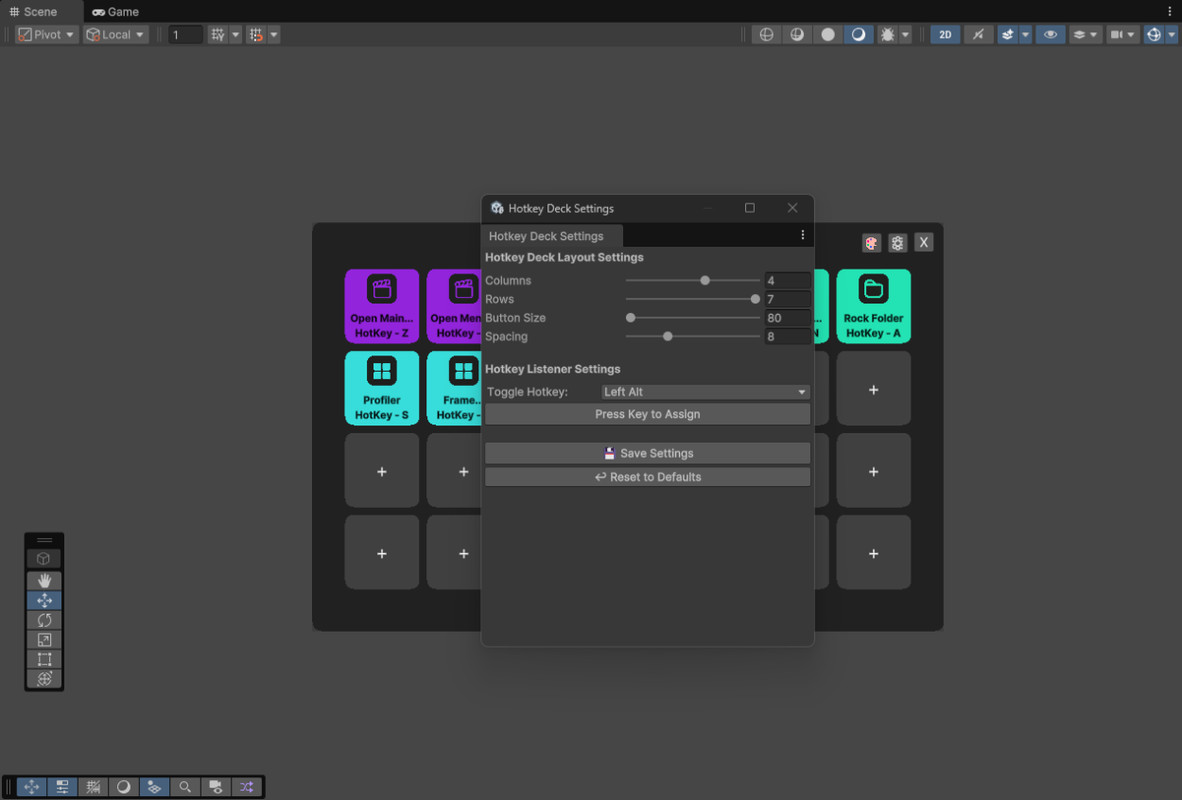Toggle 2D view mode

point(944,34)
